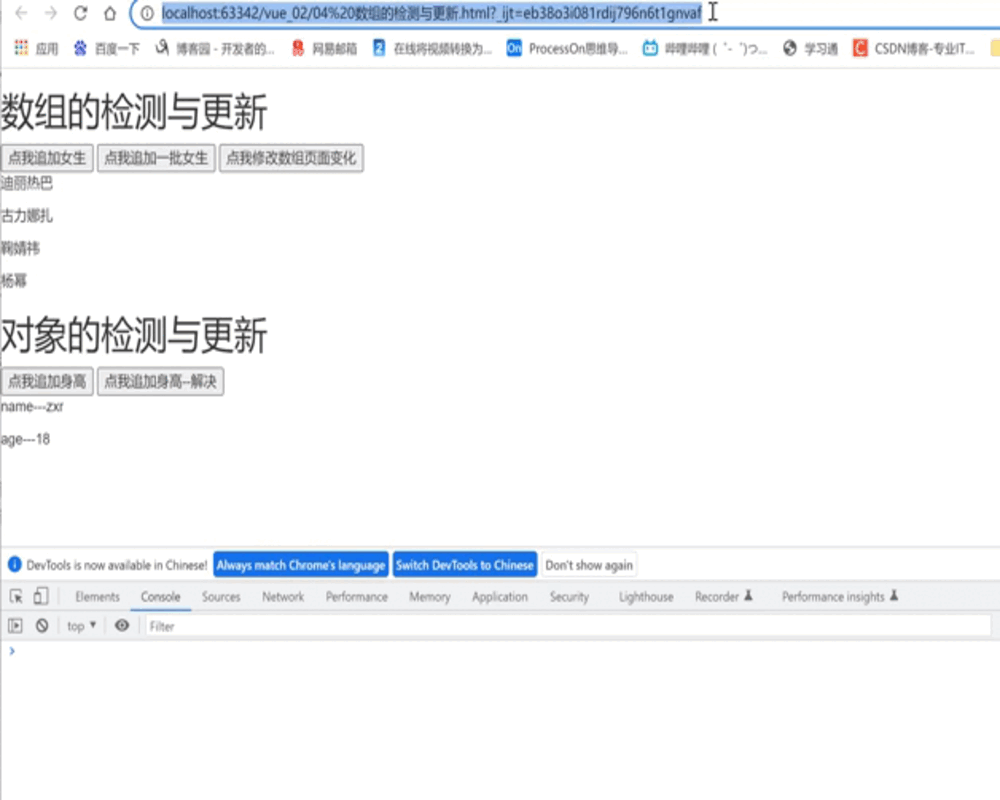The image size is (1000, 800).
Task: Click DevTools info icon in language banner
Action: tap(14, 565)
